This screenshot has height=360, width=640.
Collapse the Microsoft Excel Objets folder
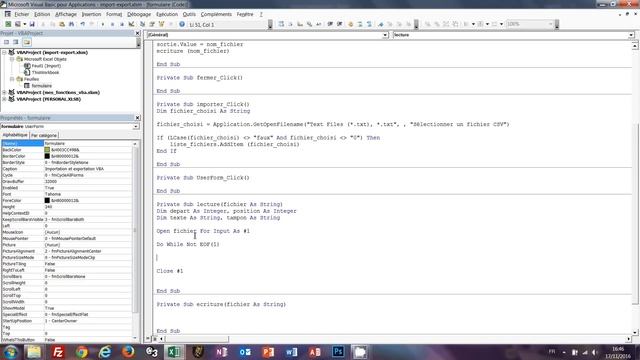pos(12,59)
